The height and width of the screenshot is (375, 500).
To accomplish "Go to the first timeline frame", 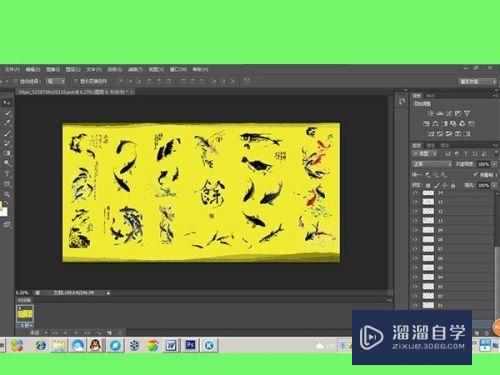I will click(55, 332).
